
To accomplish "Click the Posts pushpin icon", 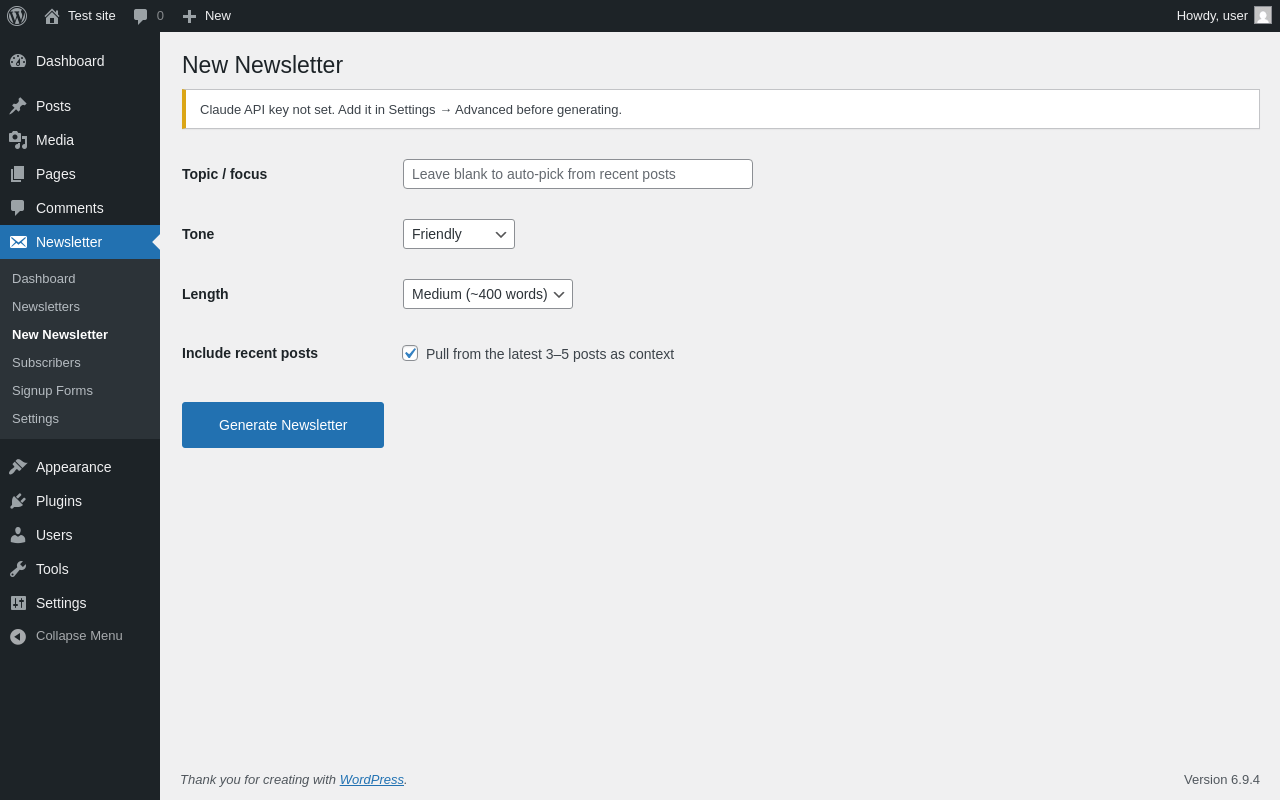I will point(18,106).
